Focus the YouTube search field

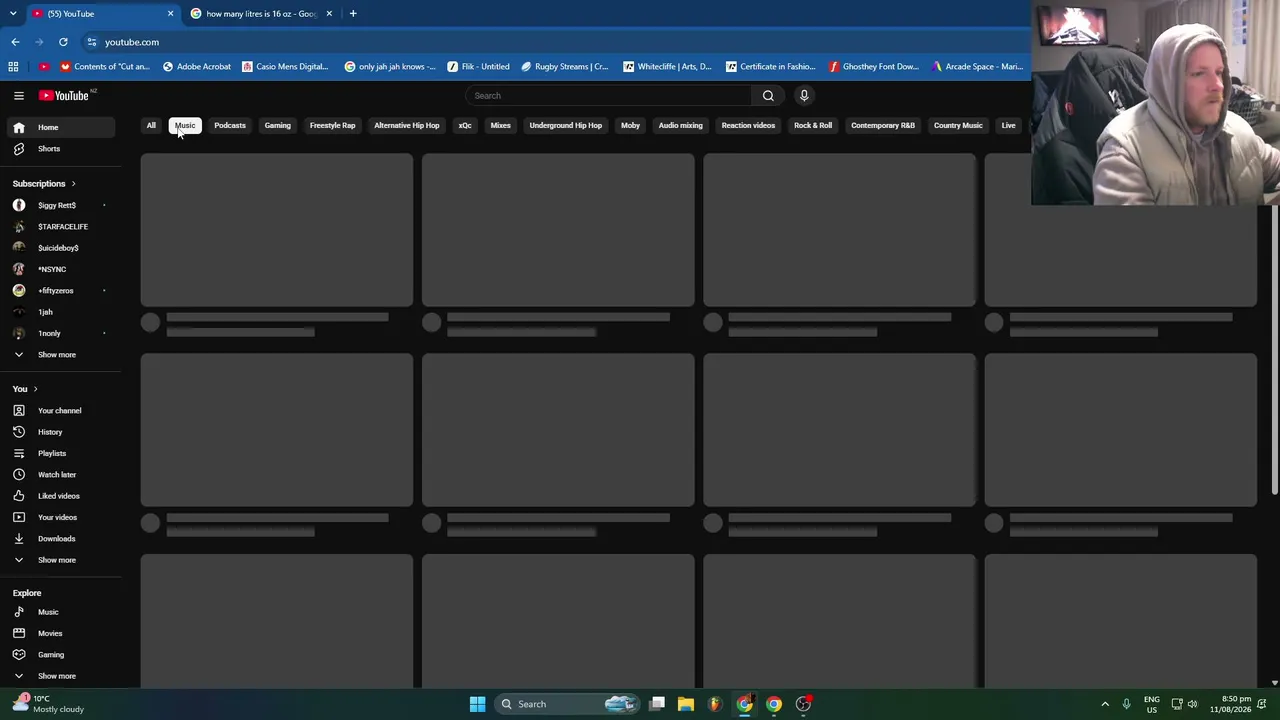coord(608,96)
